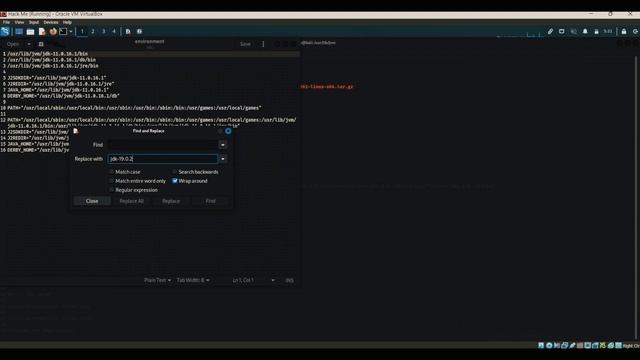This screenshot has height=360, width=640.
Task: Click the paperclip clipboard icon in the panel
Action: click(550, 31)
